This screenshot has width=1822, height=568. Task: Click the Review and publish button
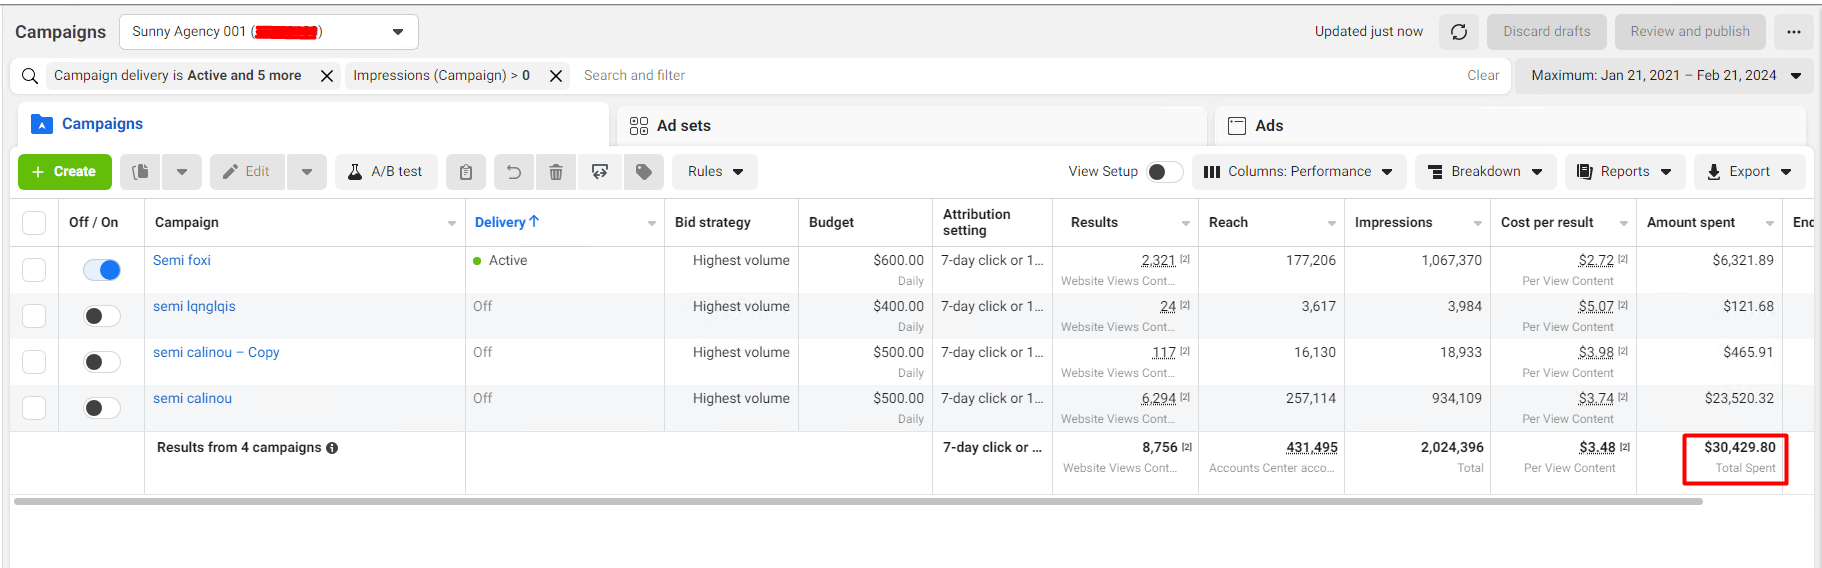point(1690,32)
